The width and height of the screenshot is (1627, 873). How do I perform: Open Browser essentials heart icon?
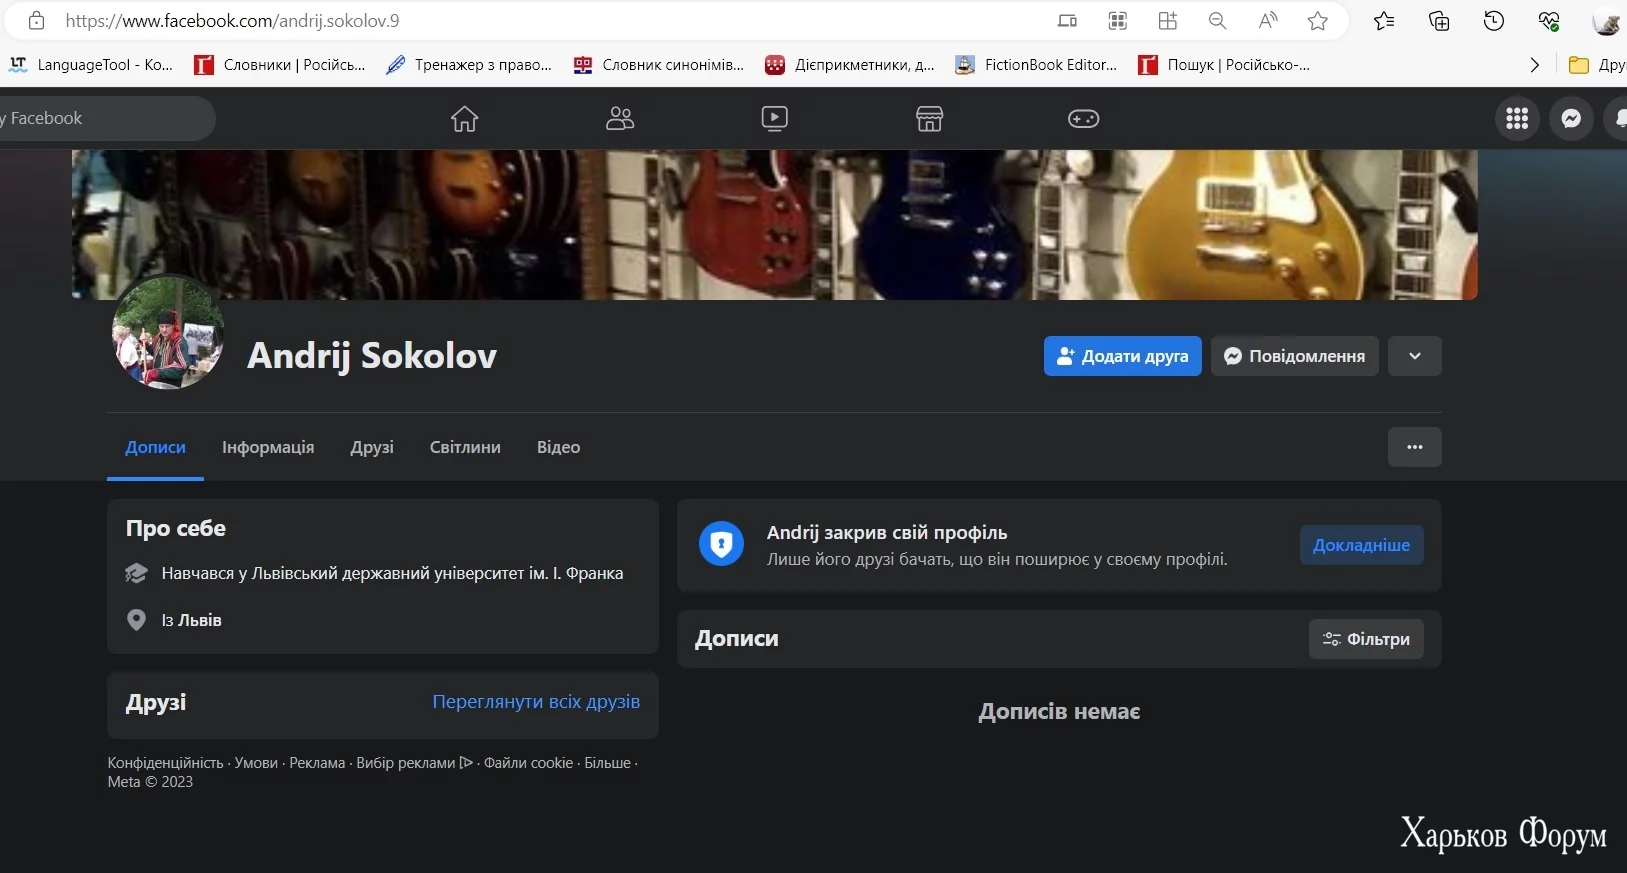pos(1549,21)
